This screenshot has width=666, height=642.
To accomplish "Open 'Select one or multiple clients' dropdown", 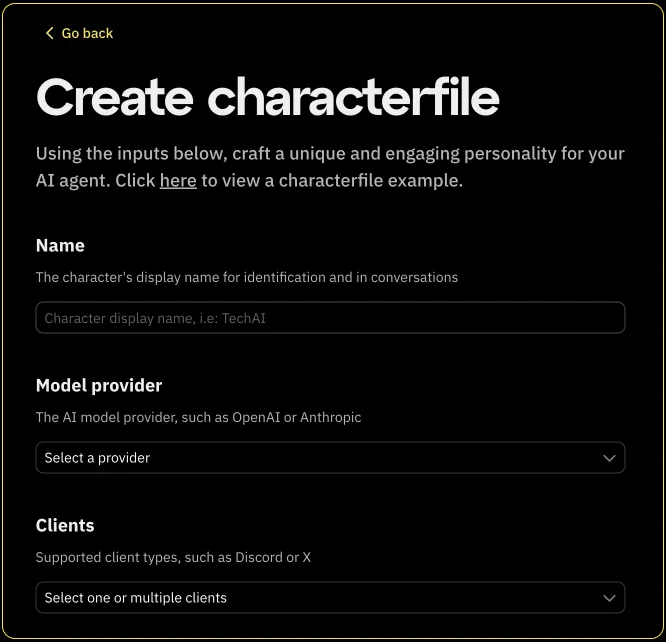I will (330, 598).
